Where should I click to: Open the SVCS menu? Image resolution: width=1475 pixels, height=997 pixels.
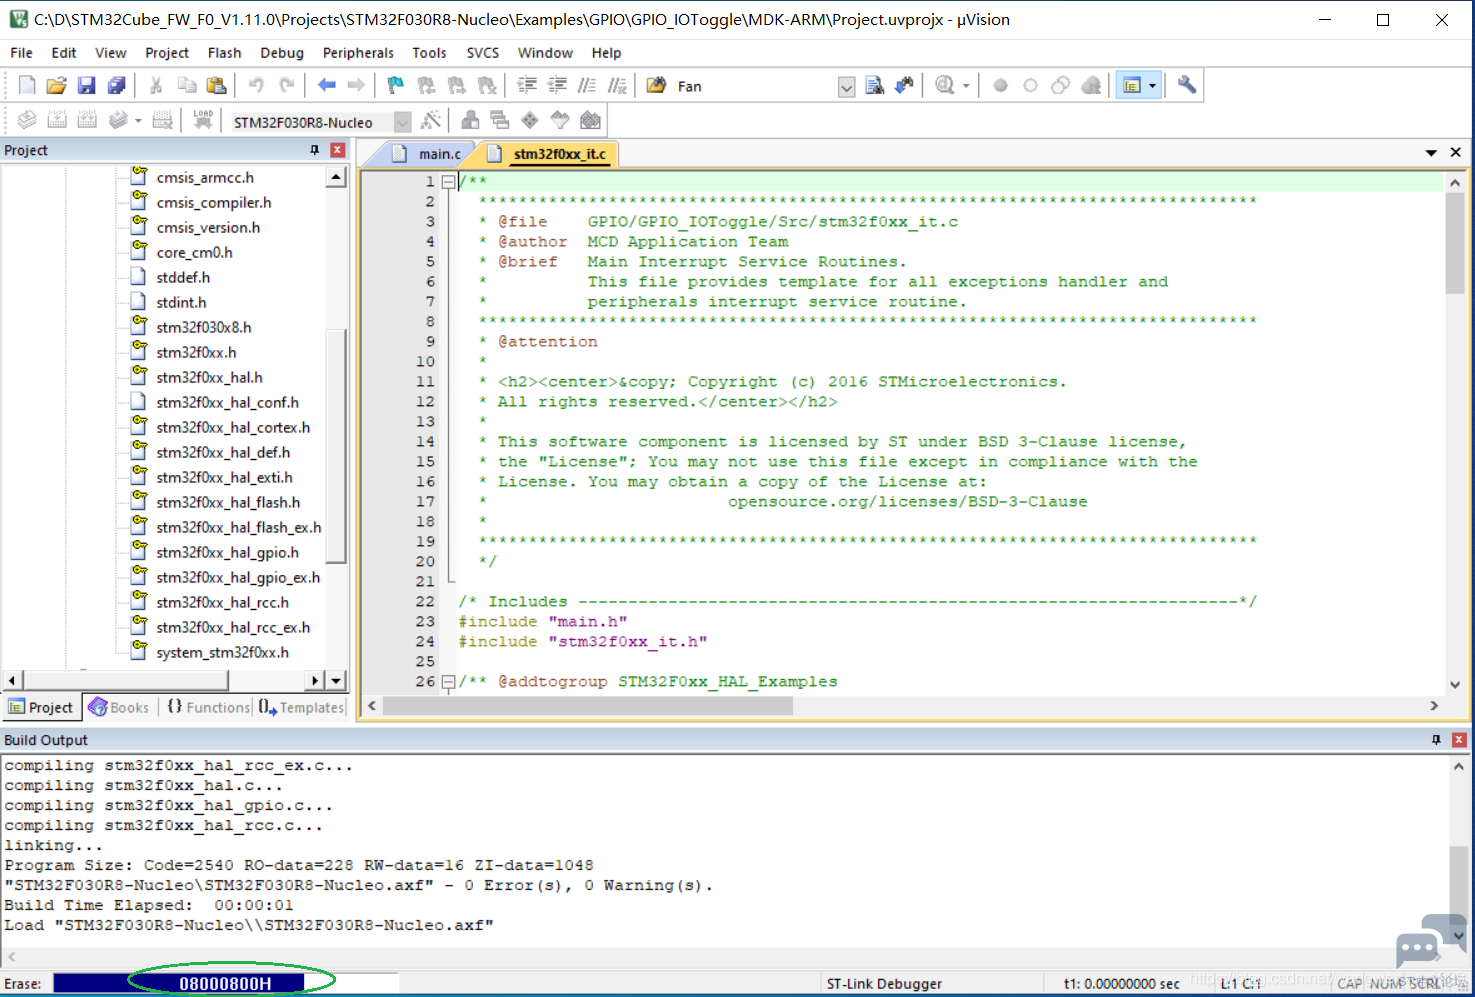click(x=482, y=53)
